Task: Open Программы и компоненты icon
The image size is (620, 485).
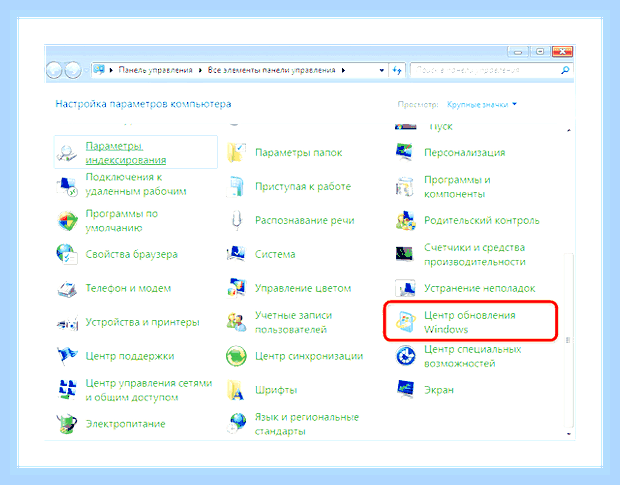Action: [405, 187]
